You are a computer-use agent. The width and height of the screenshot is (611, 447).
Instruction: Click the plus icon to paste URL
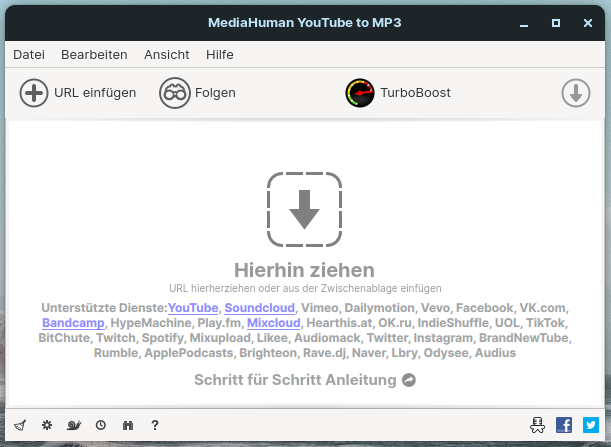[34, 93]
